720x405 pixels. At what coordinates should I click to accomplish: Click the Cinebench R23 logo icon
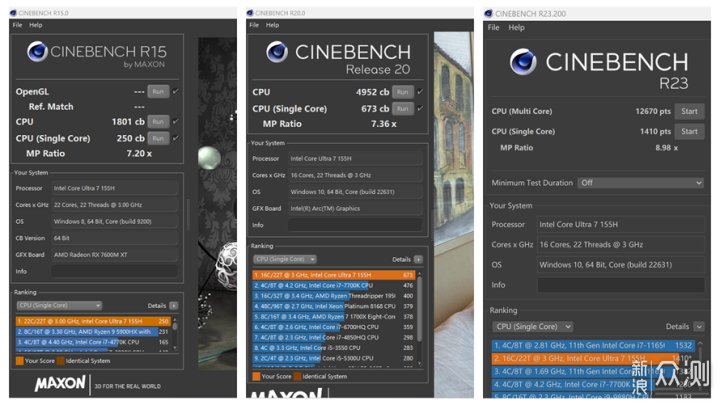pos(523,62)
